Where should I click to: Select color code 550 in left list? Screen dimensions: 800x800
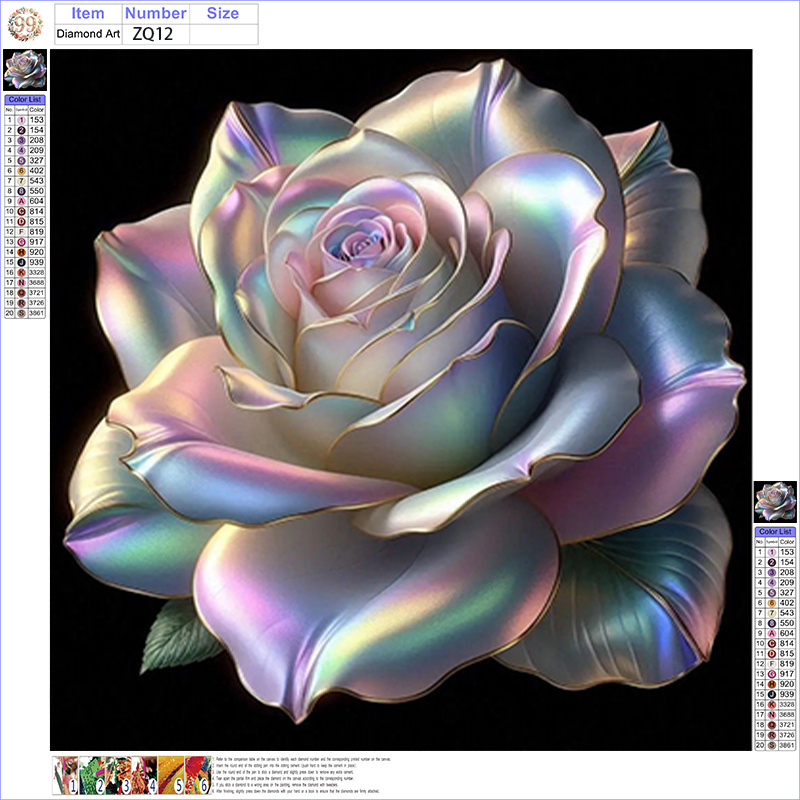tap(36, 191)
